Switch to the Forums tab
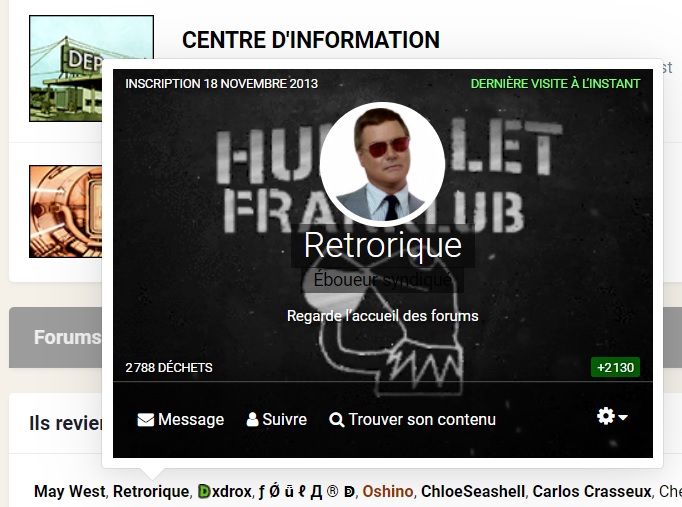The image size is (682, 507). point(67,337)
